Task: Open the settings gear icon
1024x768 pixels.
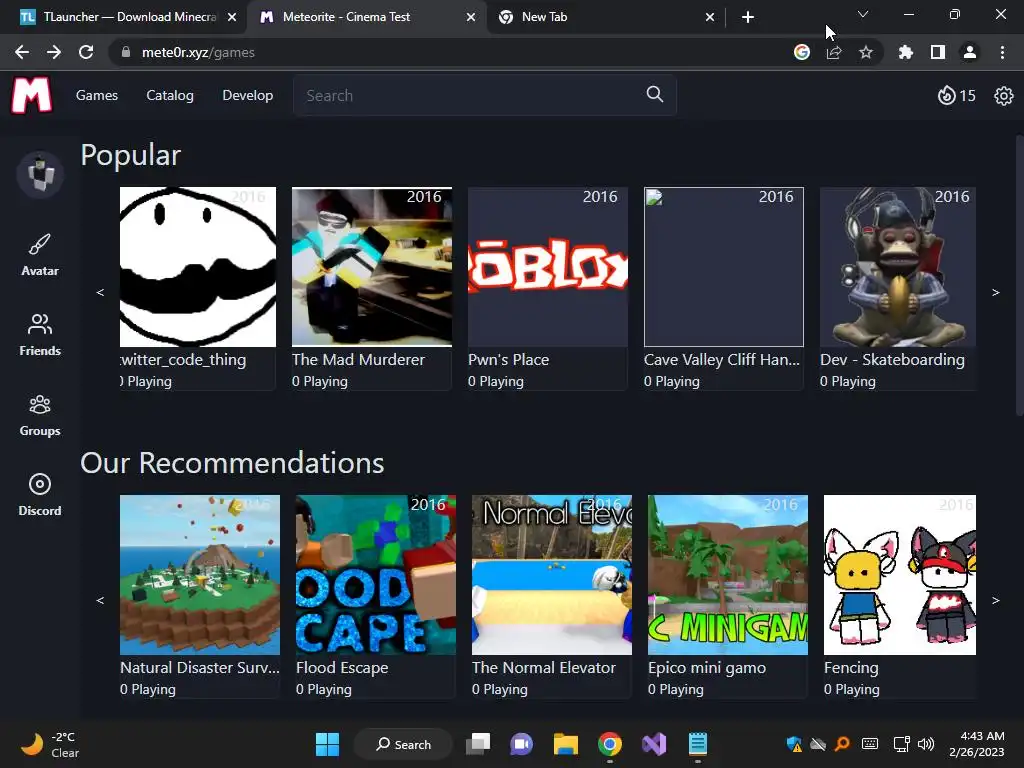Action: tap(1003, 96)
